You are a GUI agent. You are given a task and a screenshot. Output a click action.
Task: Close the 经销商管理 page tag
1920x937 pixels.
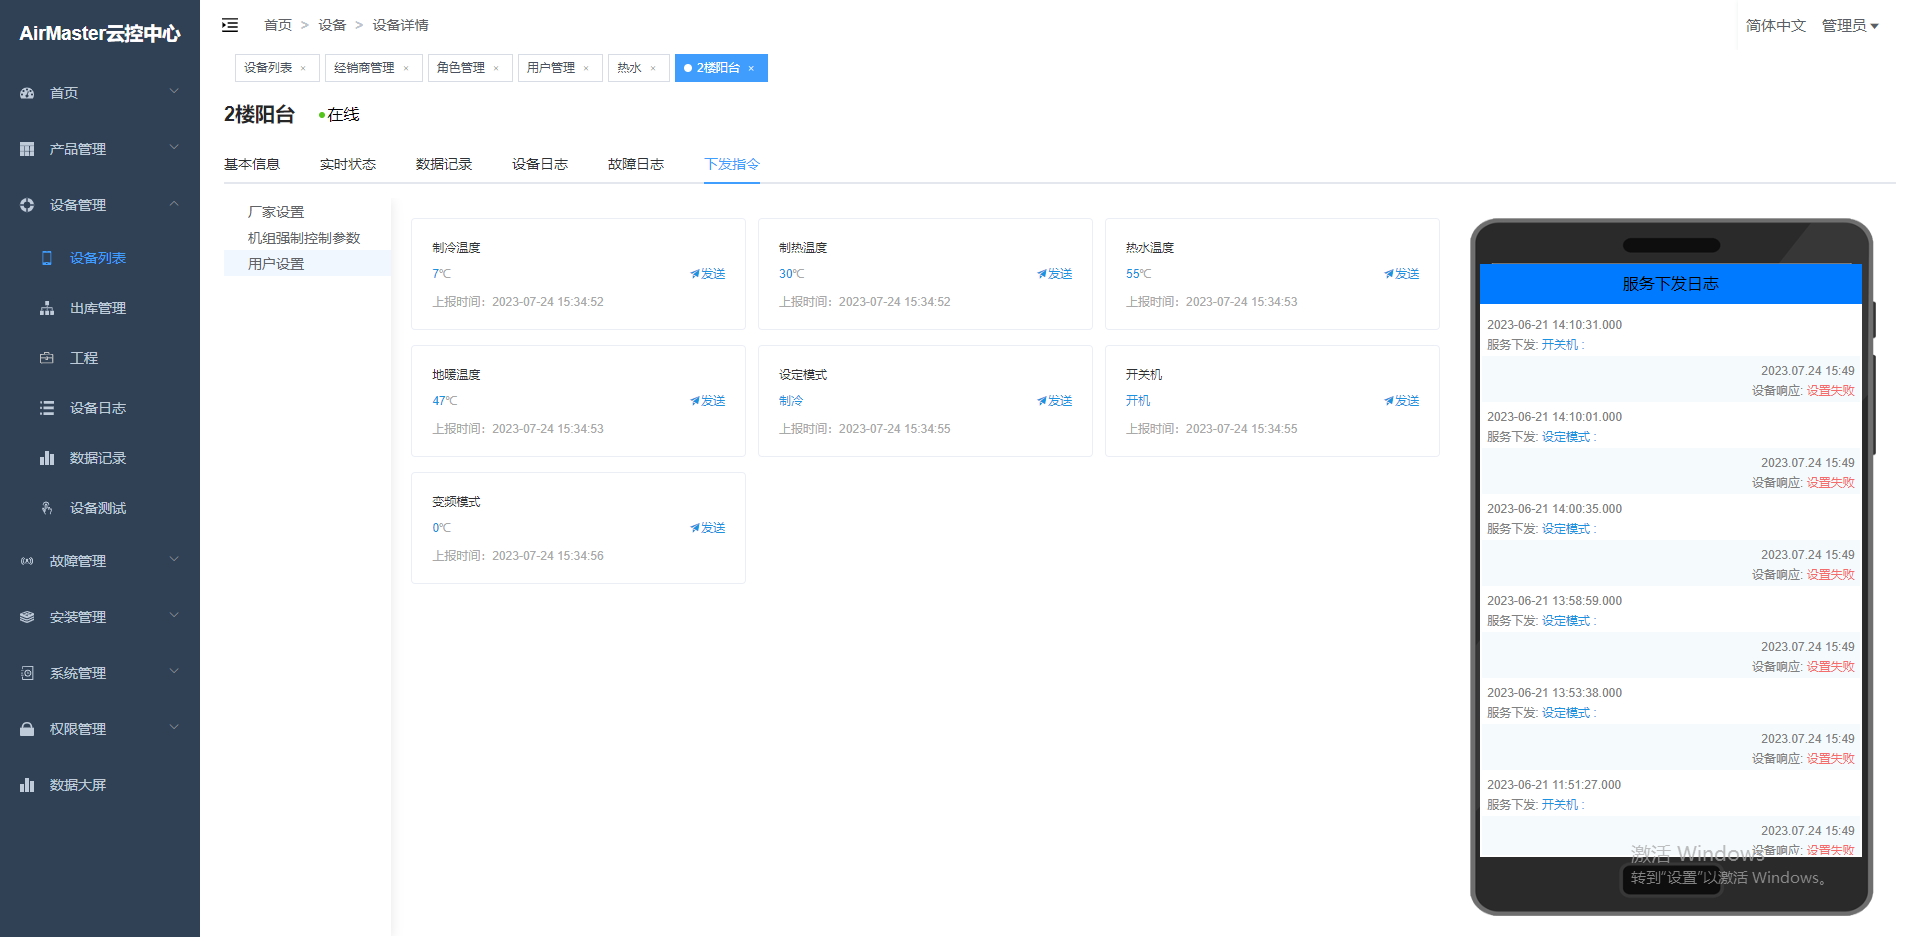tap(406, 68)
